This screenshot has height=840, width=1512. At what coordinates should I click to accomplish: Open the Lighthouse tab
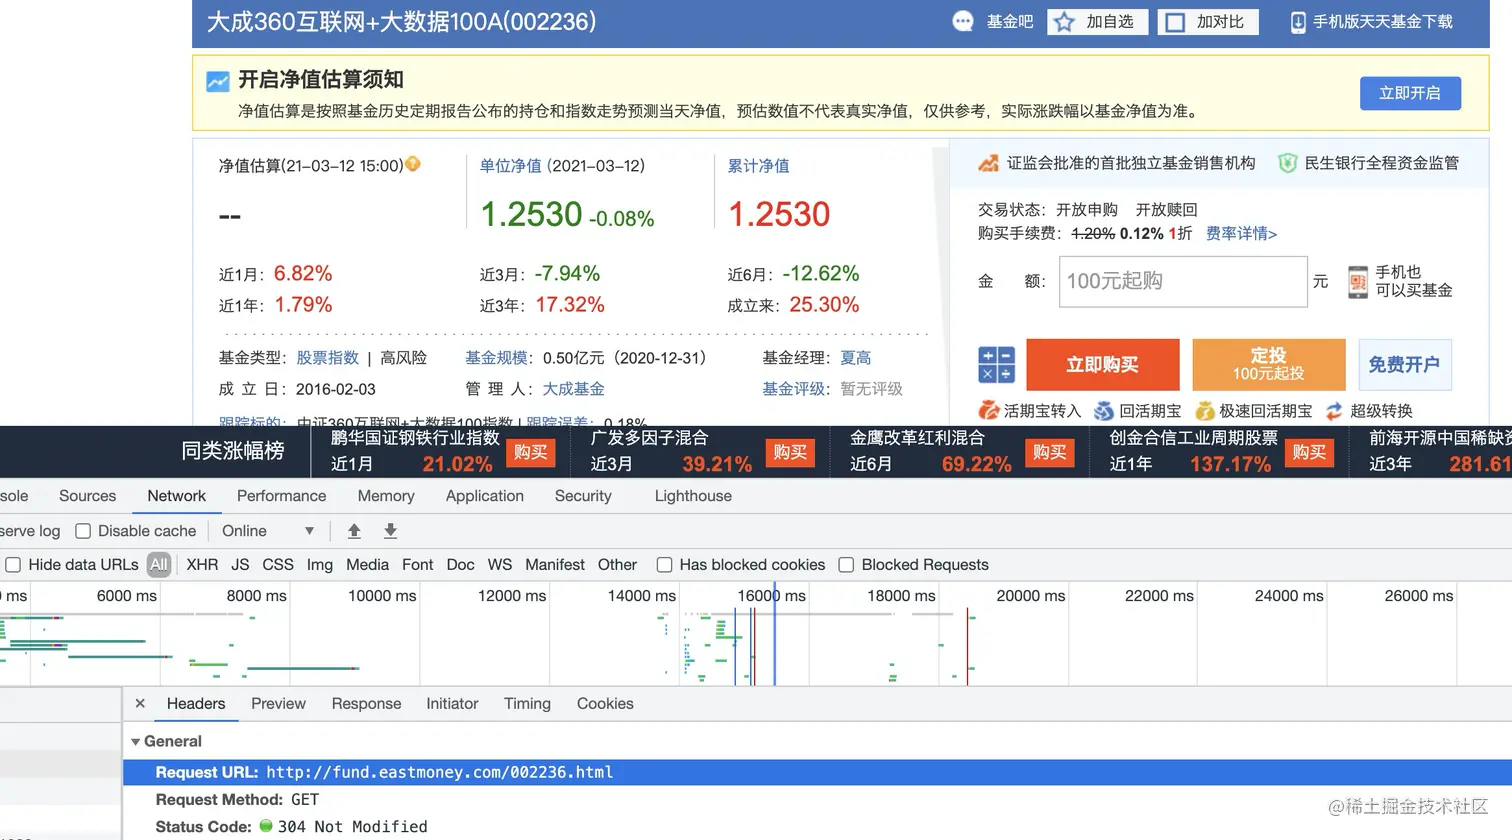coord(693,495)
